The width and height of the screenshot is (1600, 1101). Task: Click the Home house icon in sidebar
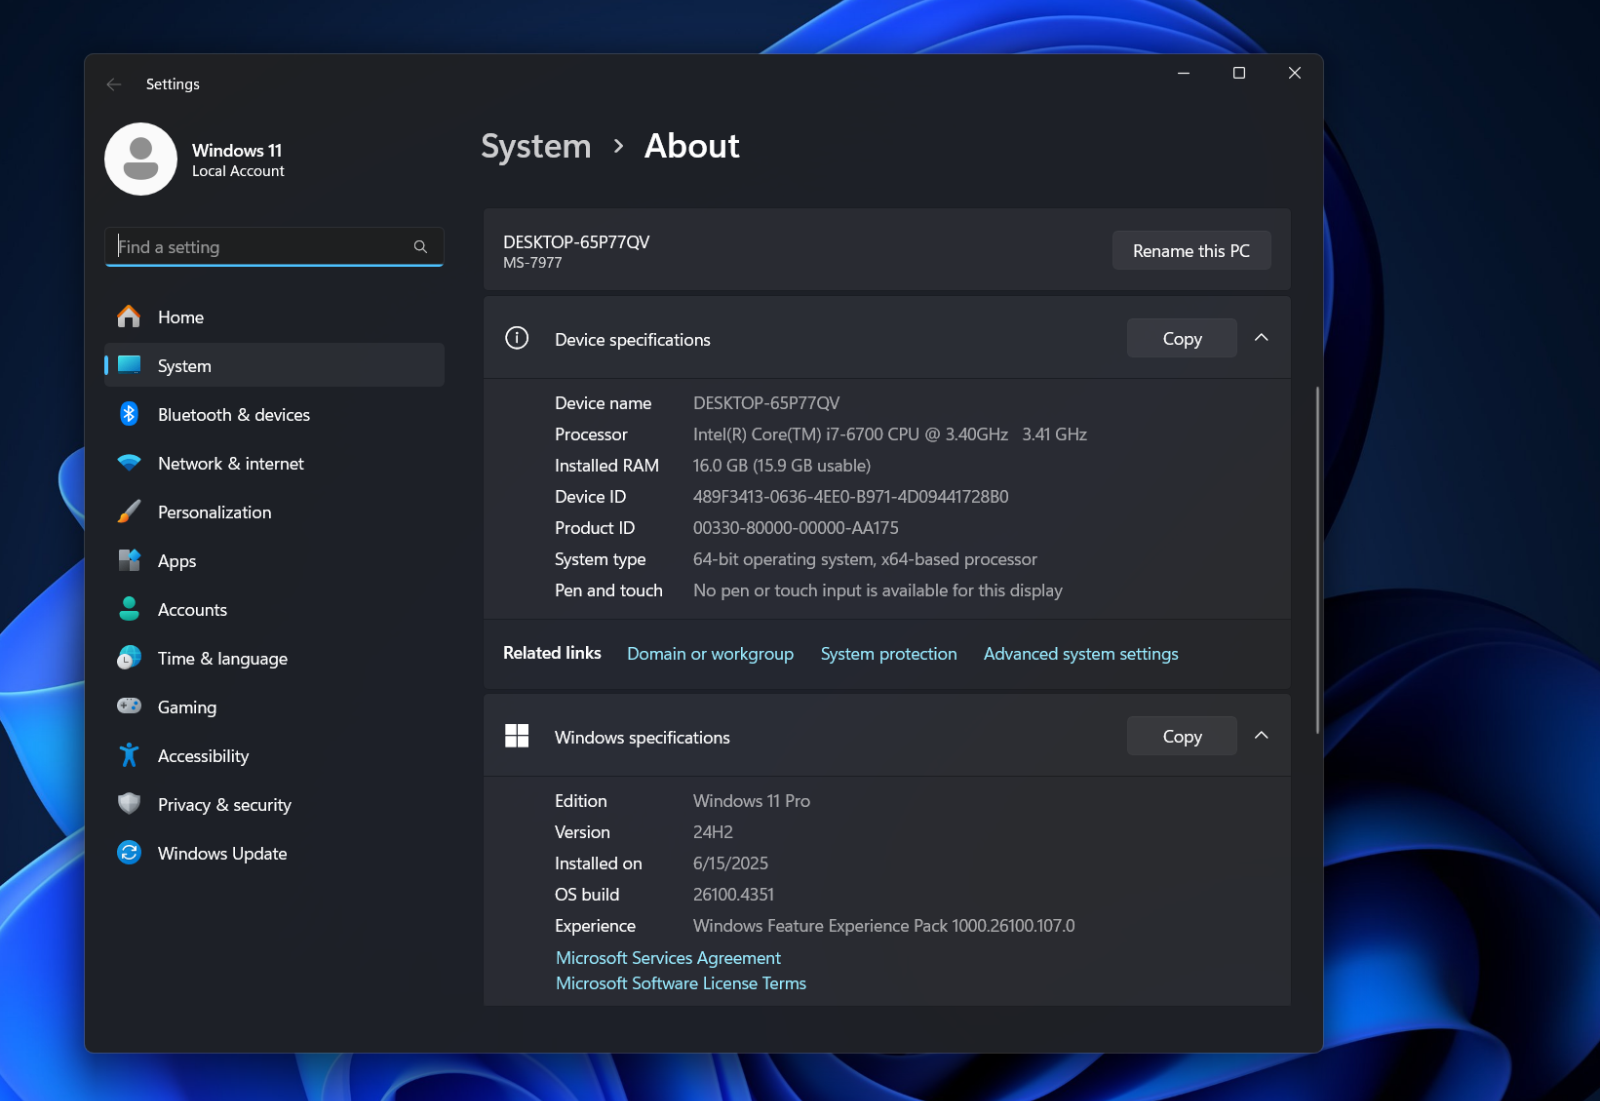coord(129,317)
